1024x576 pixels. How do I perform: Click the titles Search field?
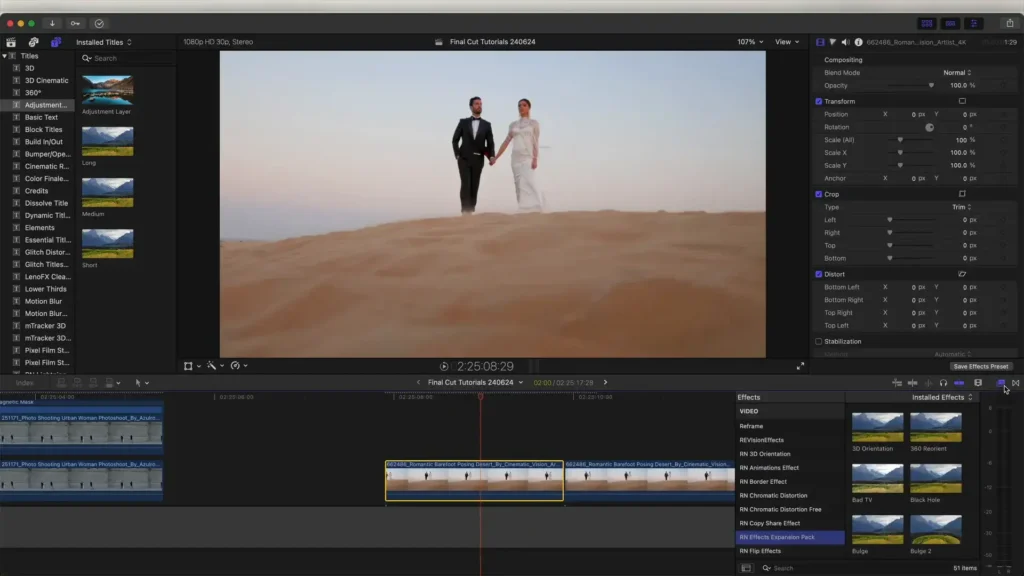point(127,59)
